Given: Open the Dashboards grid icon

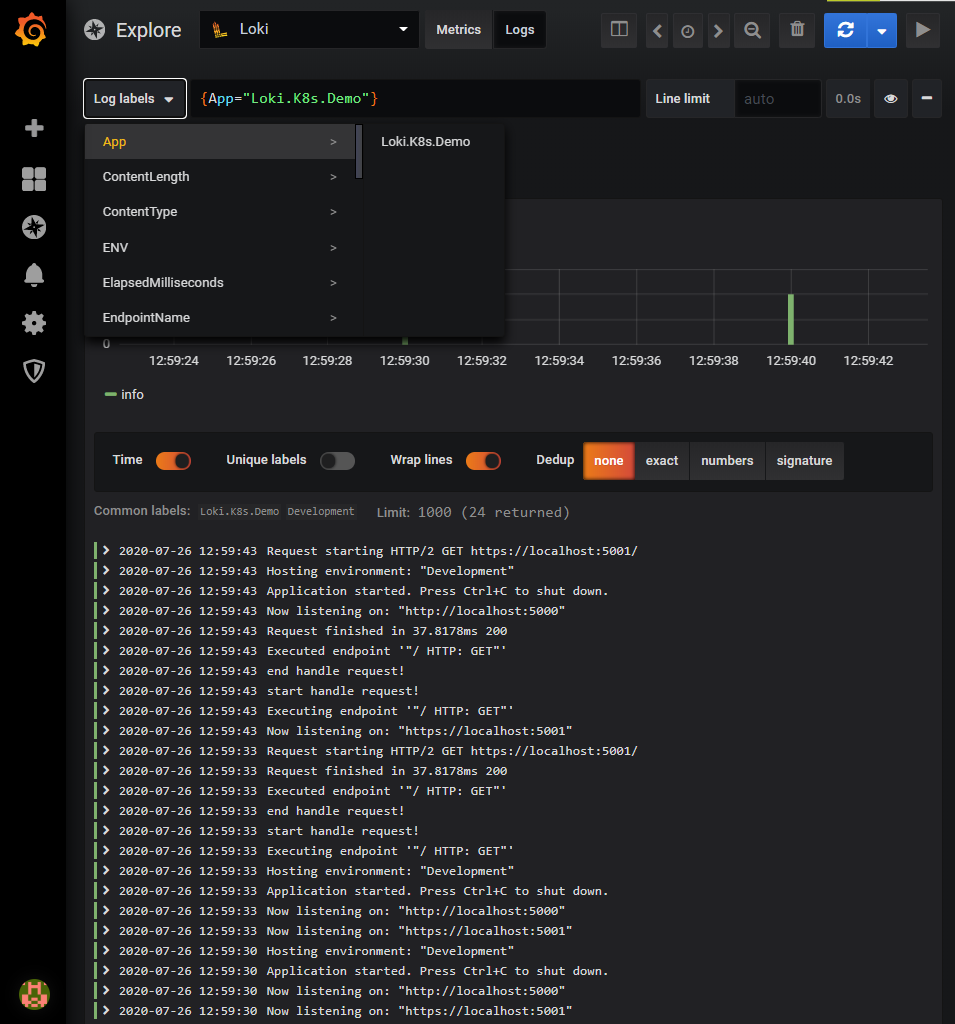Looking at the screenshot, I should pyautogui.click(x=34, y=179).
